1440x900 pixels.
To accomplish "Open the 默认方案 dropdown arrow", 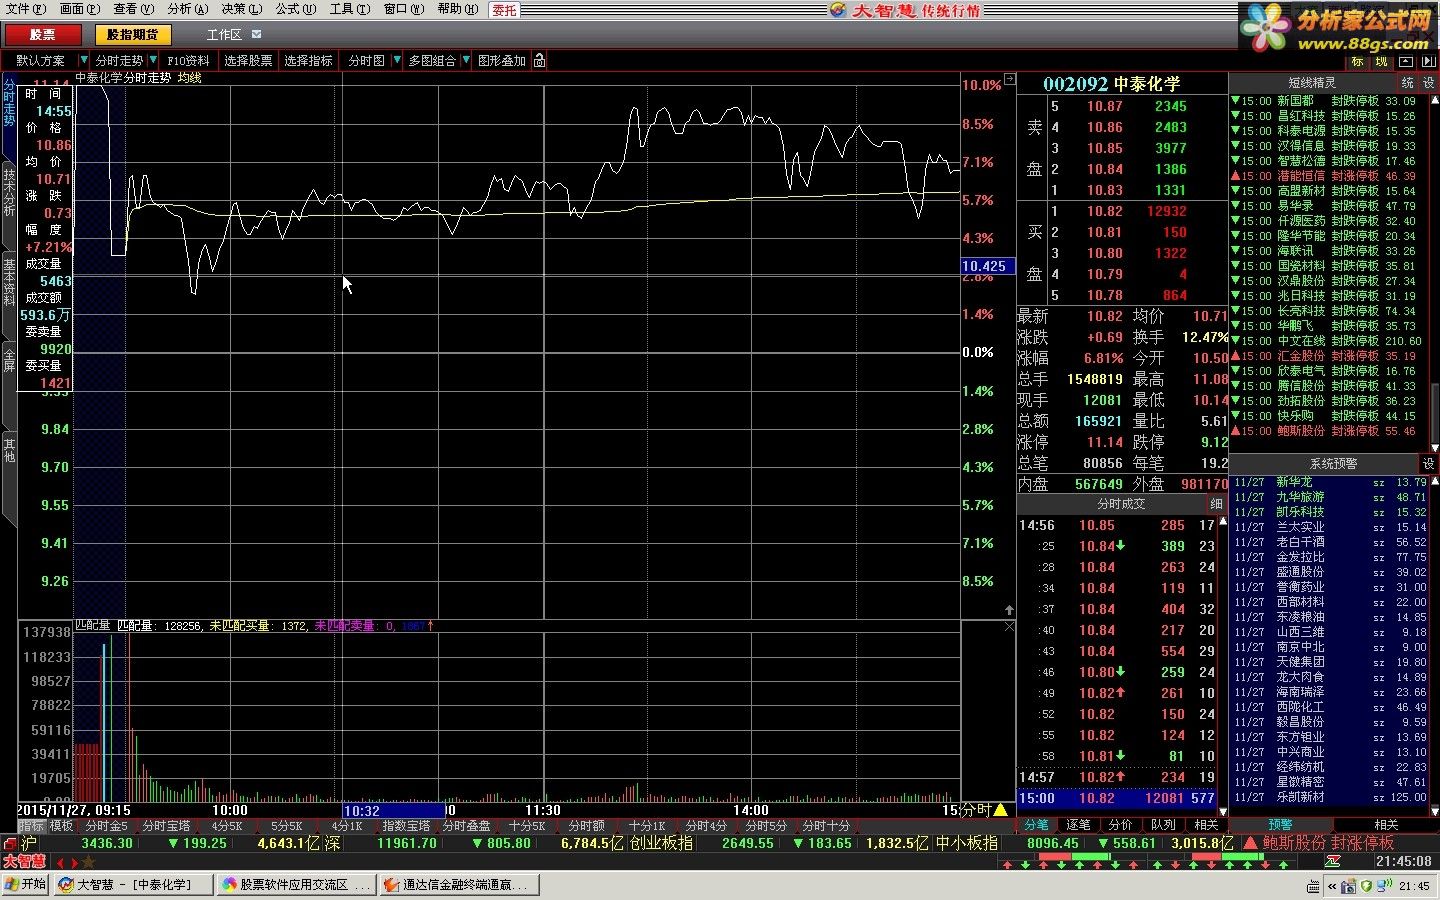I will pos(83,61).
